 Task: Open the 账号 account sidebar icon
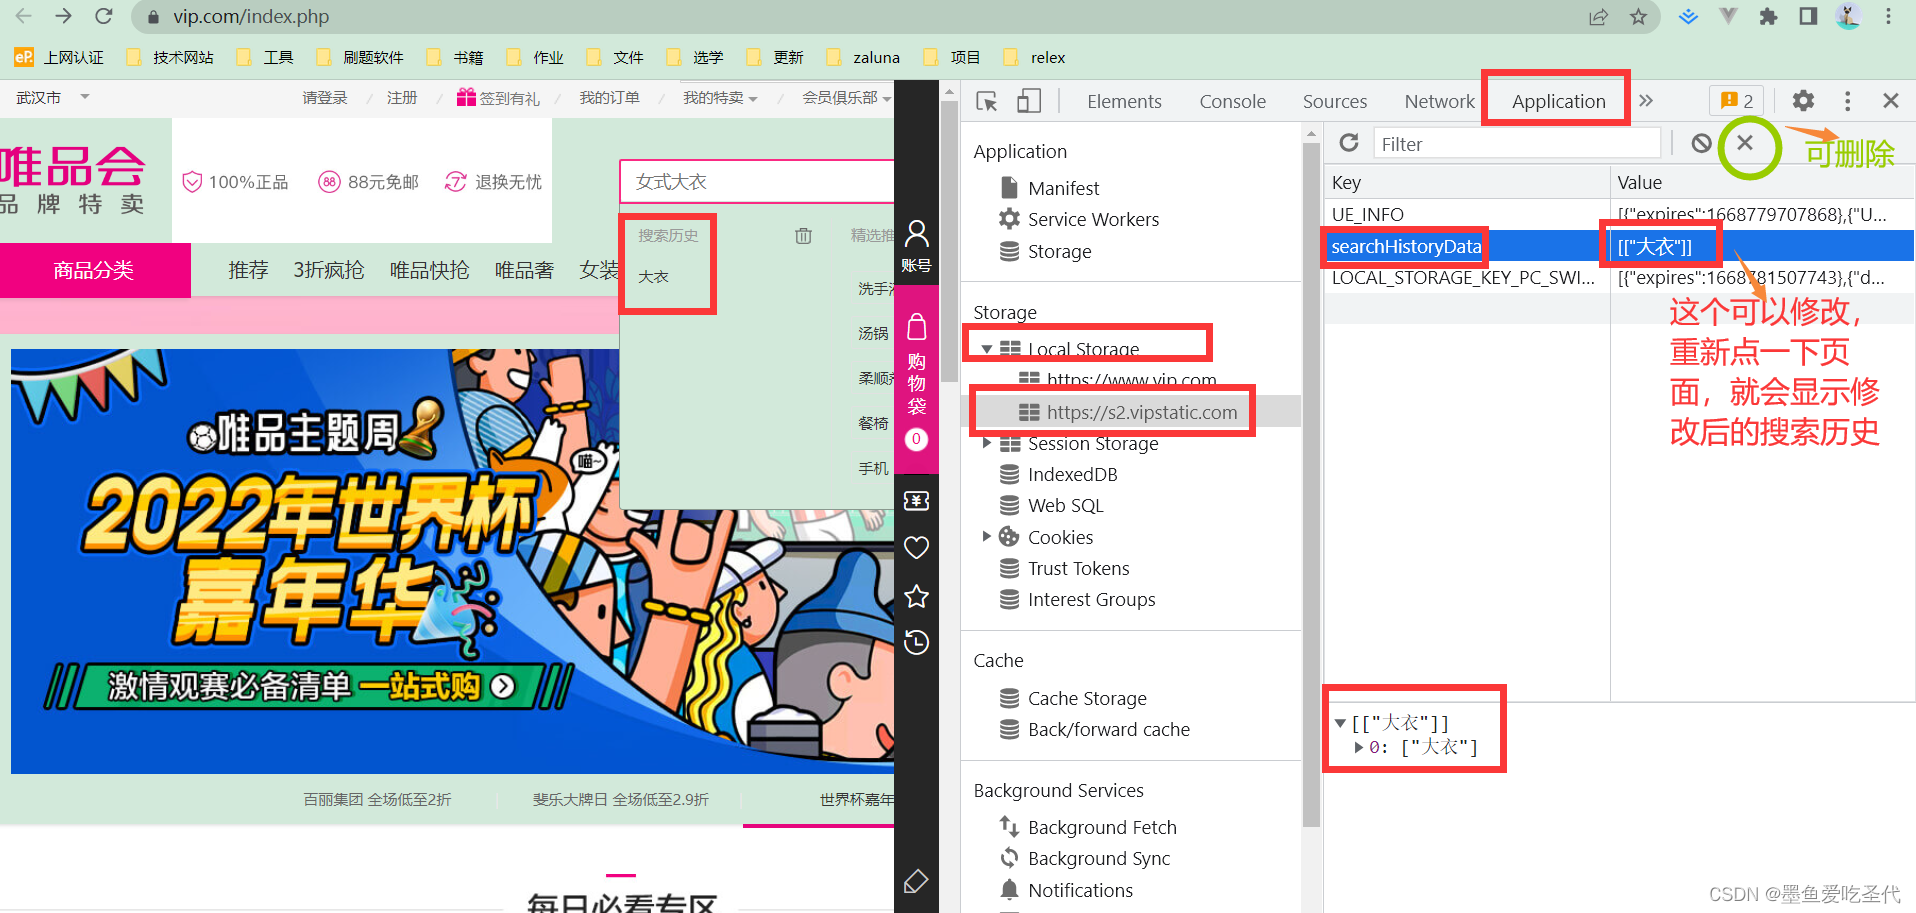tap(916, 245)
